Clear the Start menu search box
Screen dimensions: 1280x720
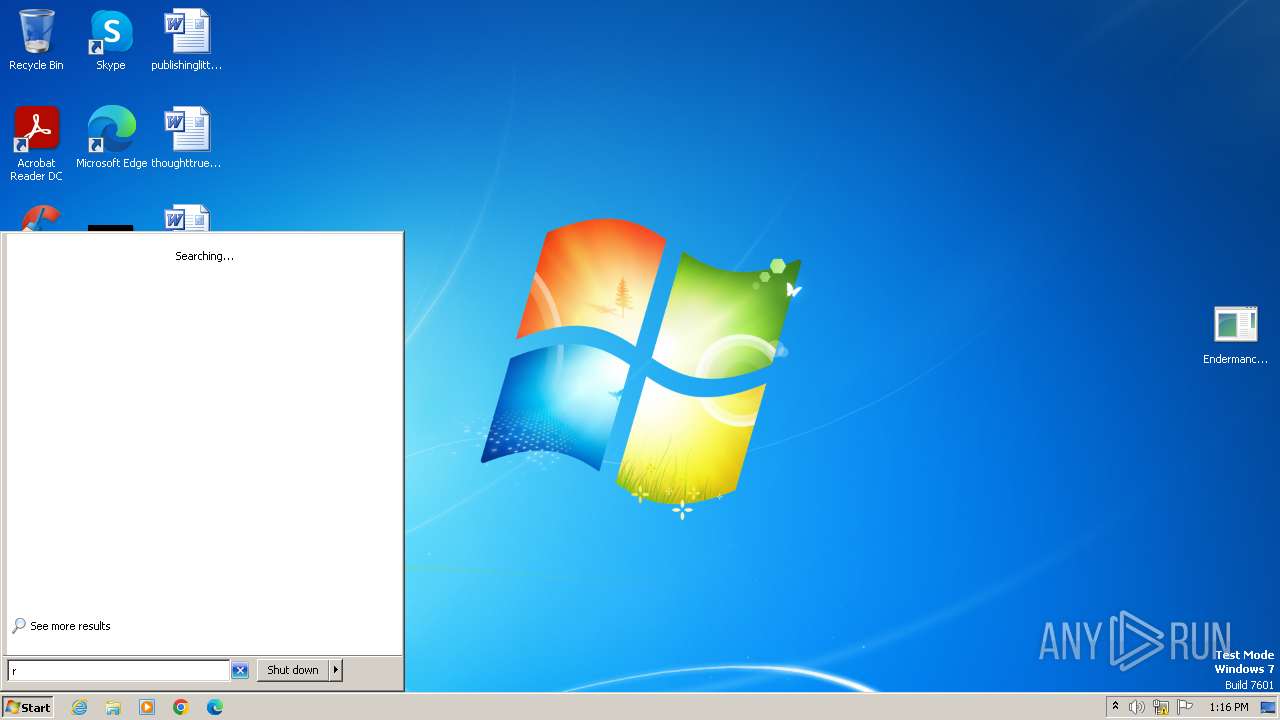(240, 670)
